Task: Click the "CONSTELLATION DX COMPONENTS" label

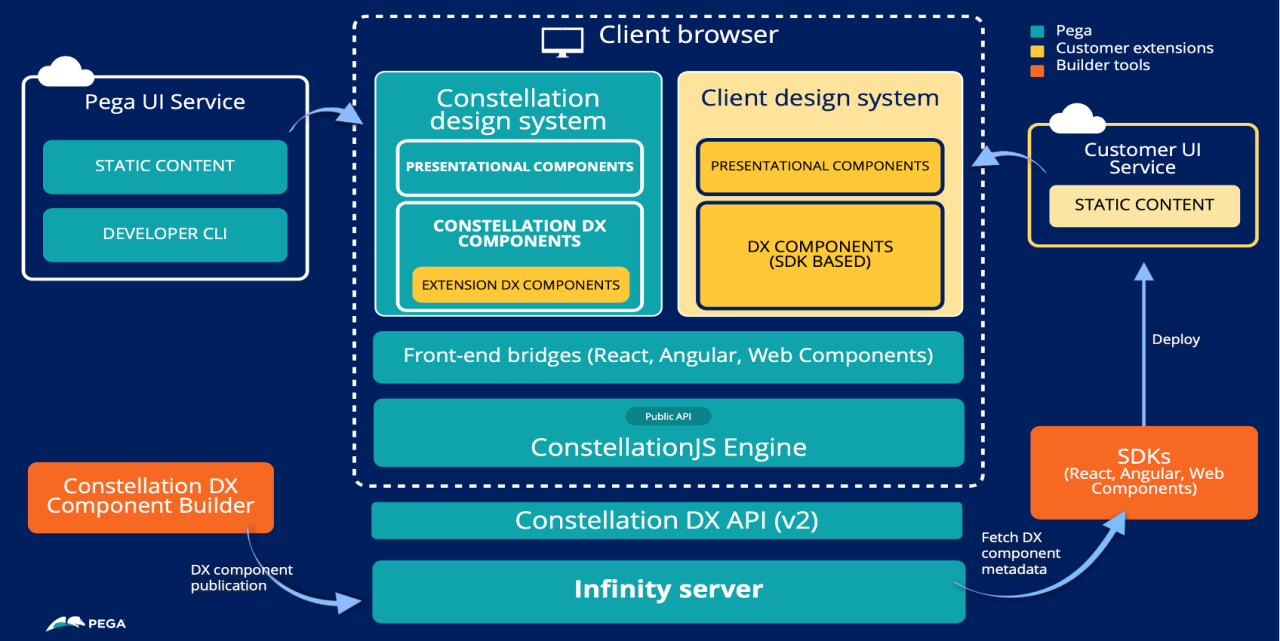Action: point(520,233)
